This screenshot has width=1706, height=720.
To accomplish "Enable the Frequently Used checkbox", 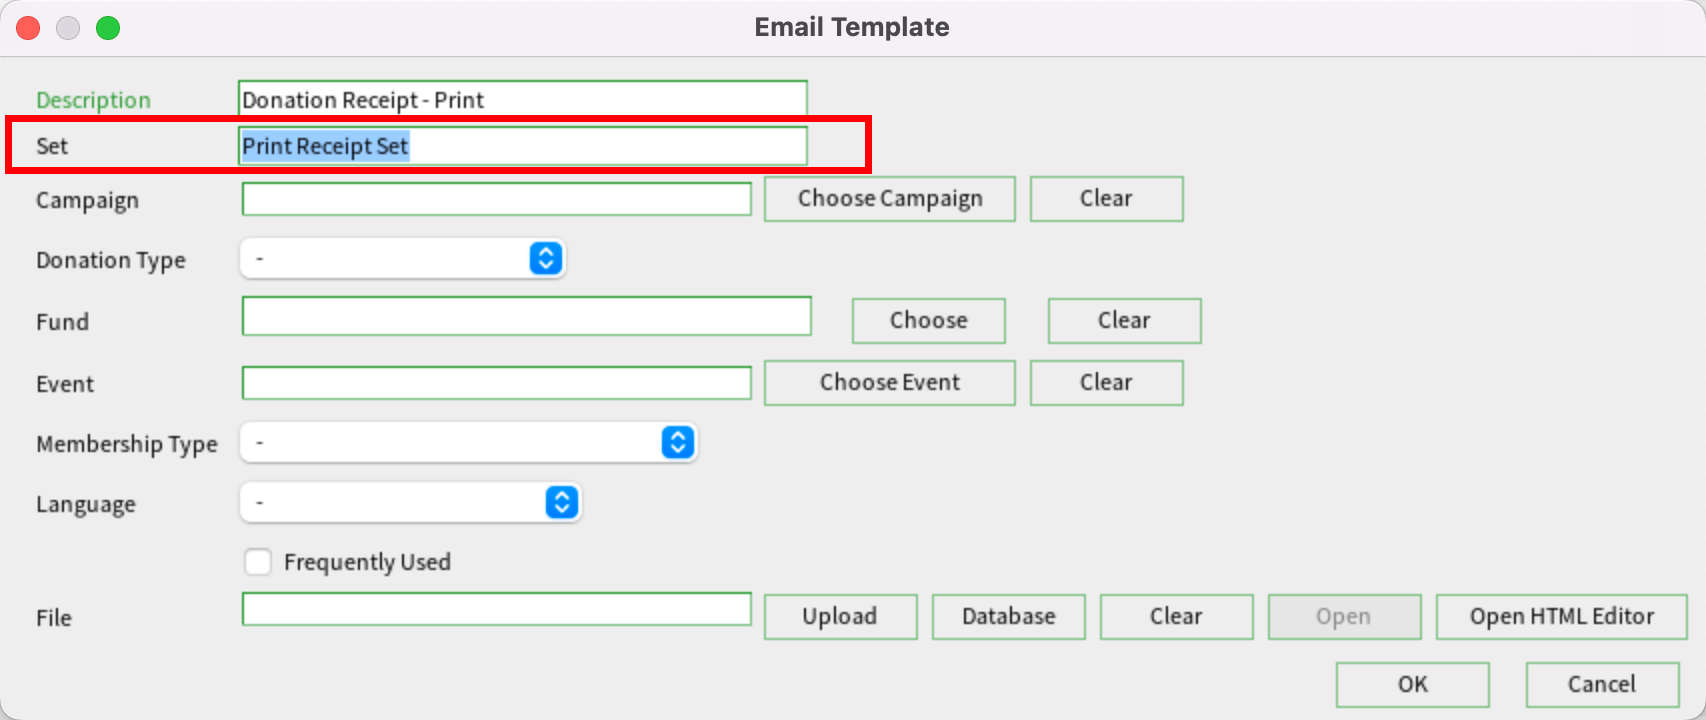I will coord(258,561).
